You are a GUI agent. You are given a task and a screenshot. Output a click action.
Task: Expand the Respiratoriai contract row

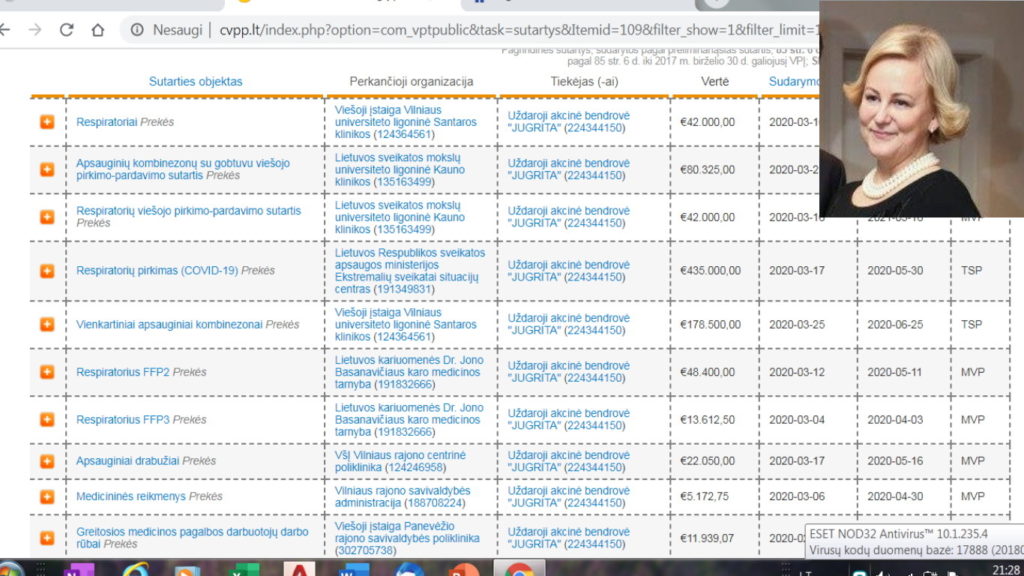pyautogui.click(x=47, y=122)
